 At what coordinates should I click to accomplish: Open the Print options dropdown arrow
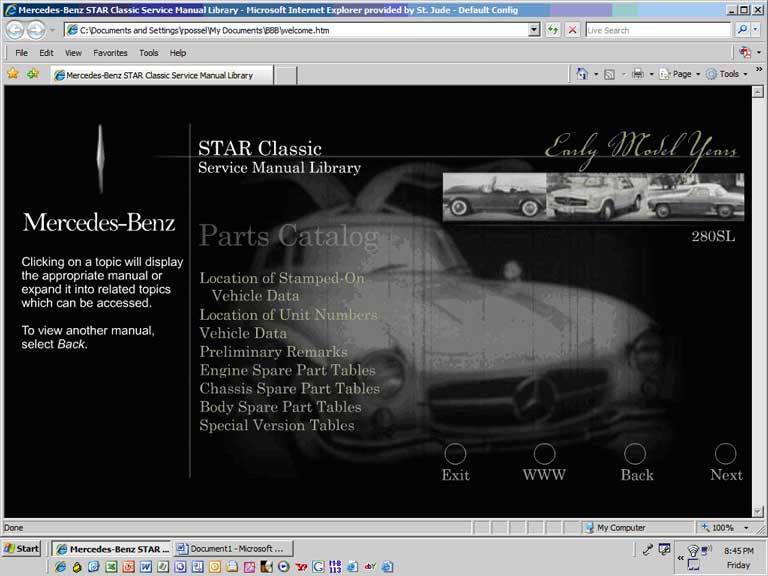click(x=651, y=74)
